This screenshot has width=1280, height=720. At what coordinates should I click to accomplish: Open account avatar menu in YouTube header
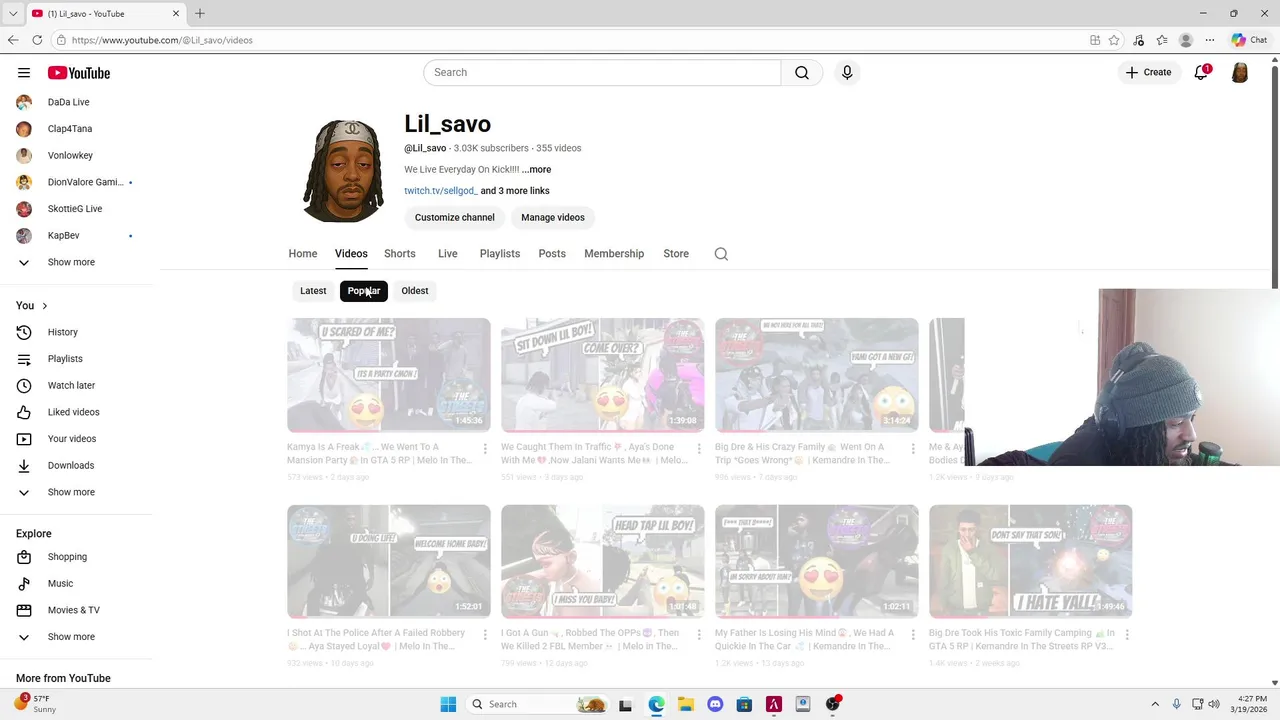point(1240,72)
